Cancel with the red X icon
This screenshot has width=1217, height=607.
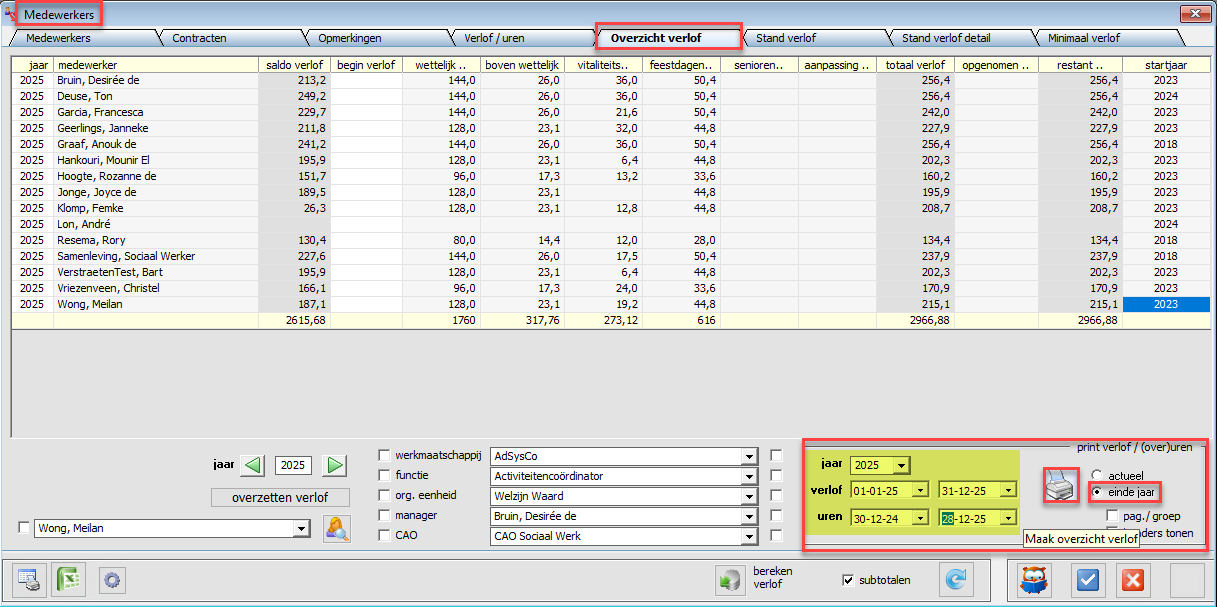1131,580
